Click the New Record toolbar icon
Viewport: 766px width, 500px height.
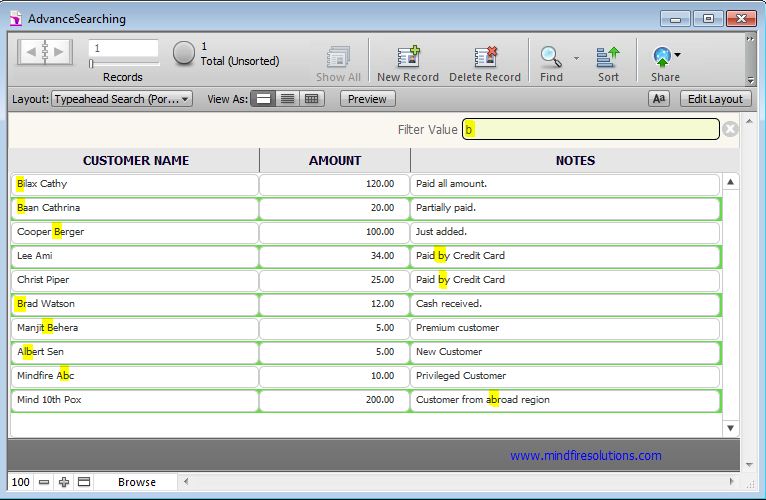(407, 57)
